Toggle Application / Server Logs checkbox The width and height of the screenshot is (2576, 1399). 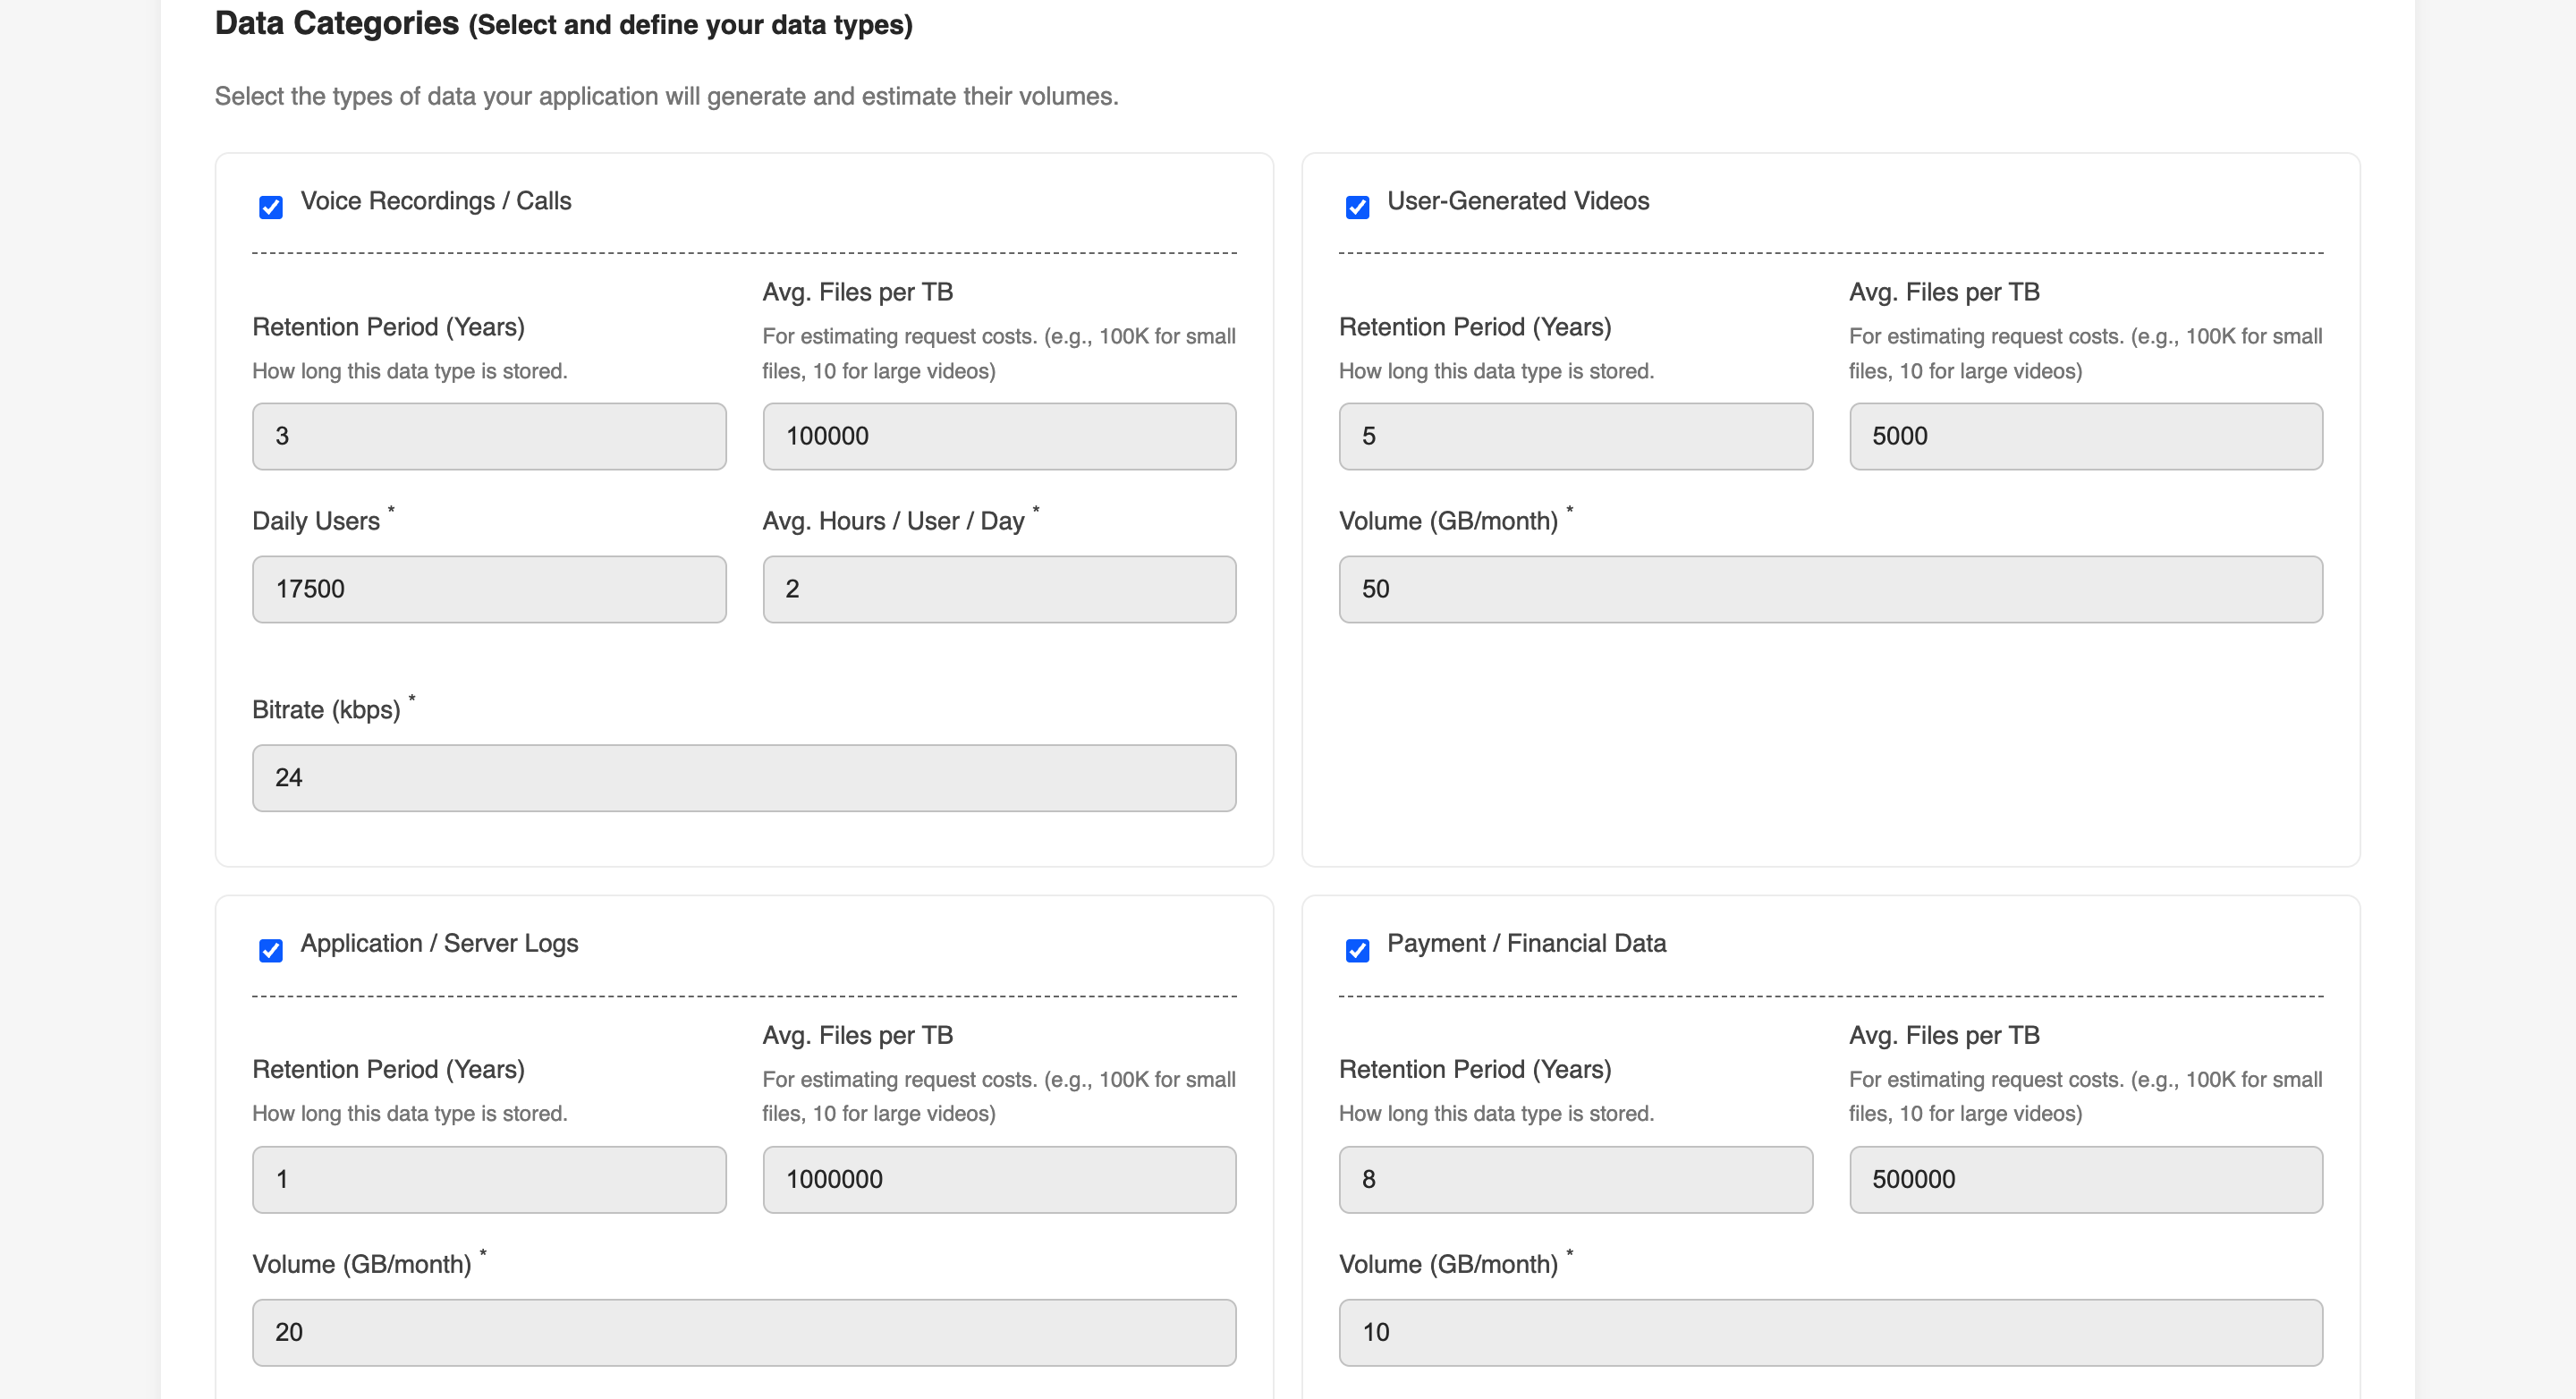pyautogui.click(x=270, y=950)
